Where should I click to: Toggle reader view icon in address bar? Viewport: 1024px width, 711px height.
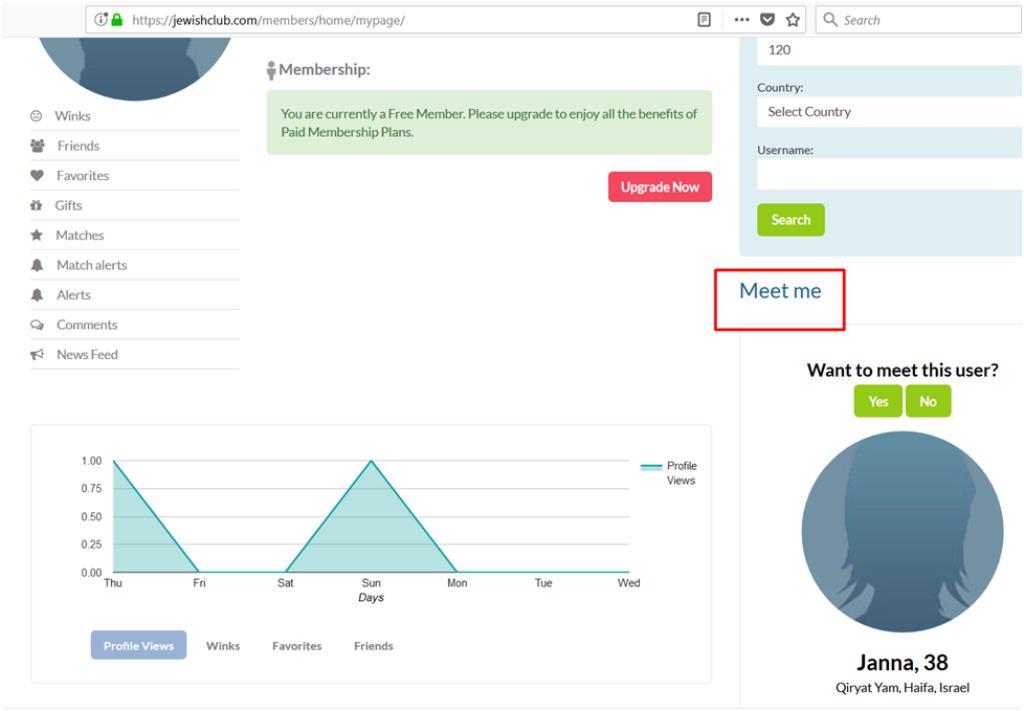(704, 20)
